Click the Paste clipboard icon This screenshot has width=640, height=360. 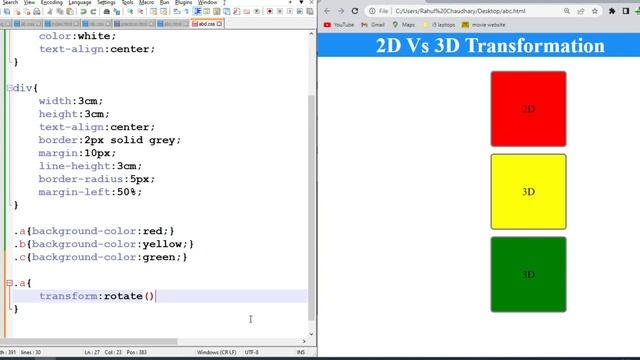(70, 11)
